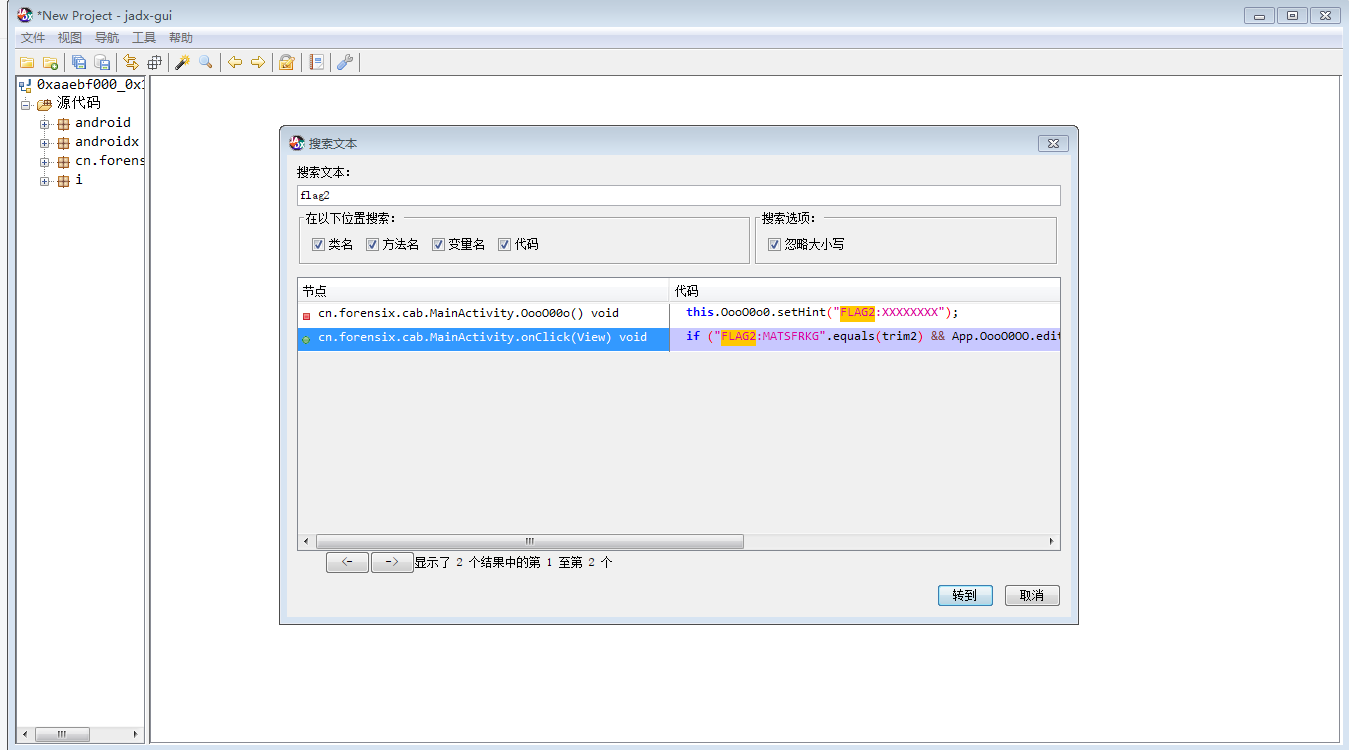This screenshot has width=1349, height=750.
Task: Open preferences with the wrench icon
Action: 345,62
